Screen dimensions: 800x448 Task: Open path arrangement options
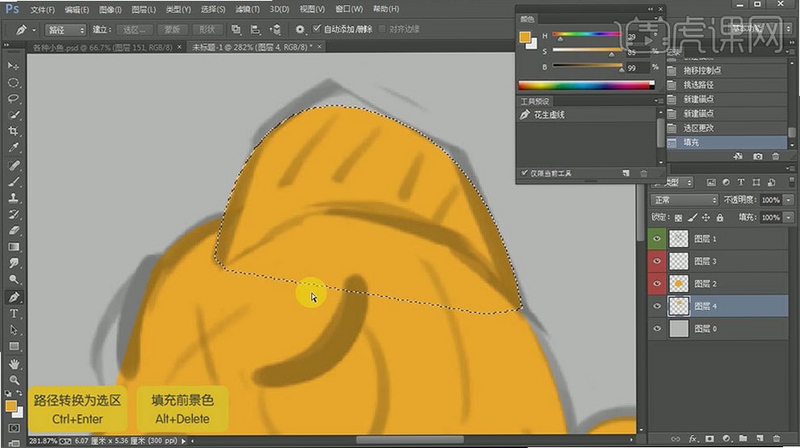pyautogui.click(x=275, y=30)
